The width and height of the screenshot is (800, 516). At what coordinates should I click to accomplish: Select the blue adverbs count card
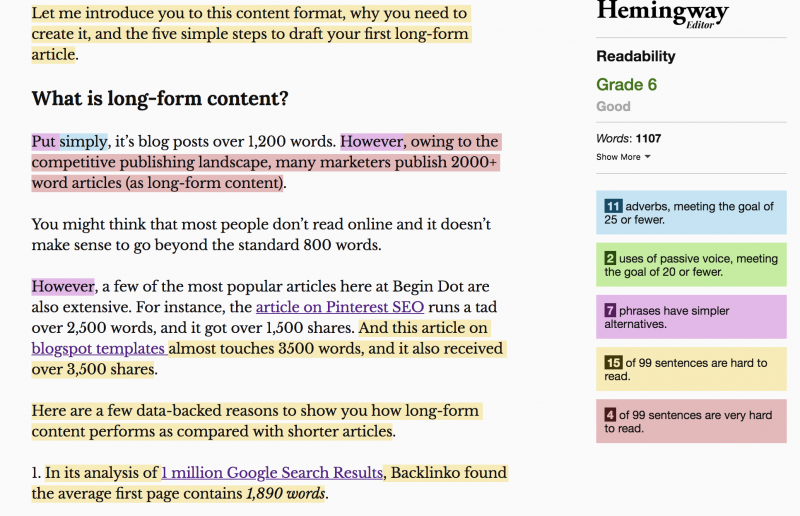691,213
